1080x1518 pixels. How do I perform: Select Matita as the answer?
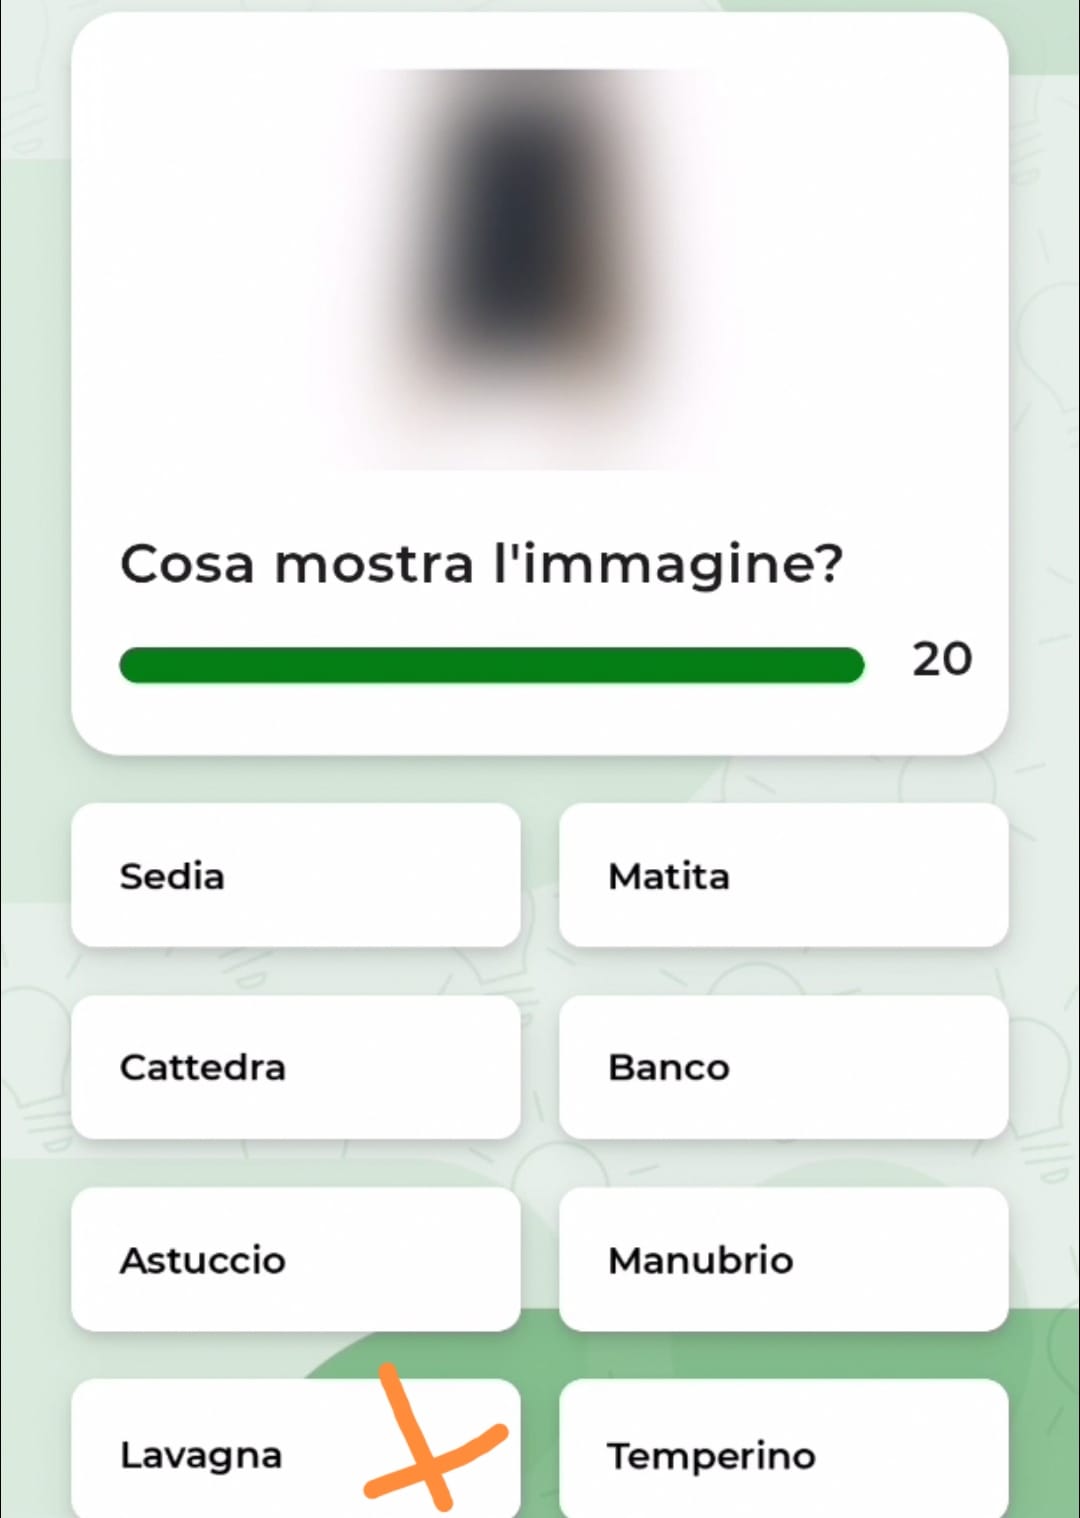coord(783,875)
